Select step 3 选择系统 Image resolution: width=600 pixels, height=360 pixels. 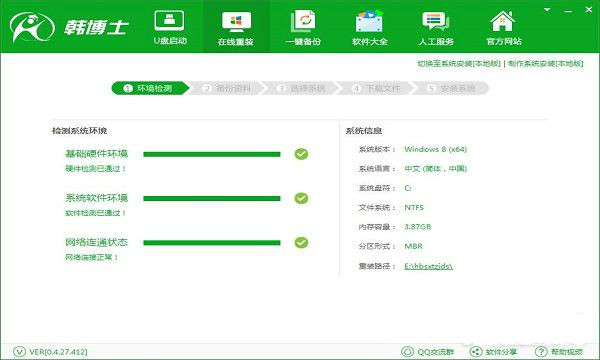[302, 88]
